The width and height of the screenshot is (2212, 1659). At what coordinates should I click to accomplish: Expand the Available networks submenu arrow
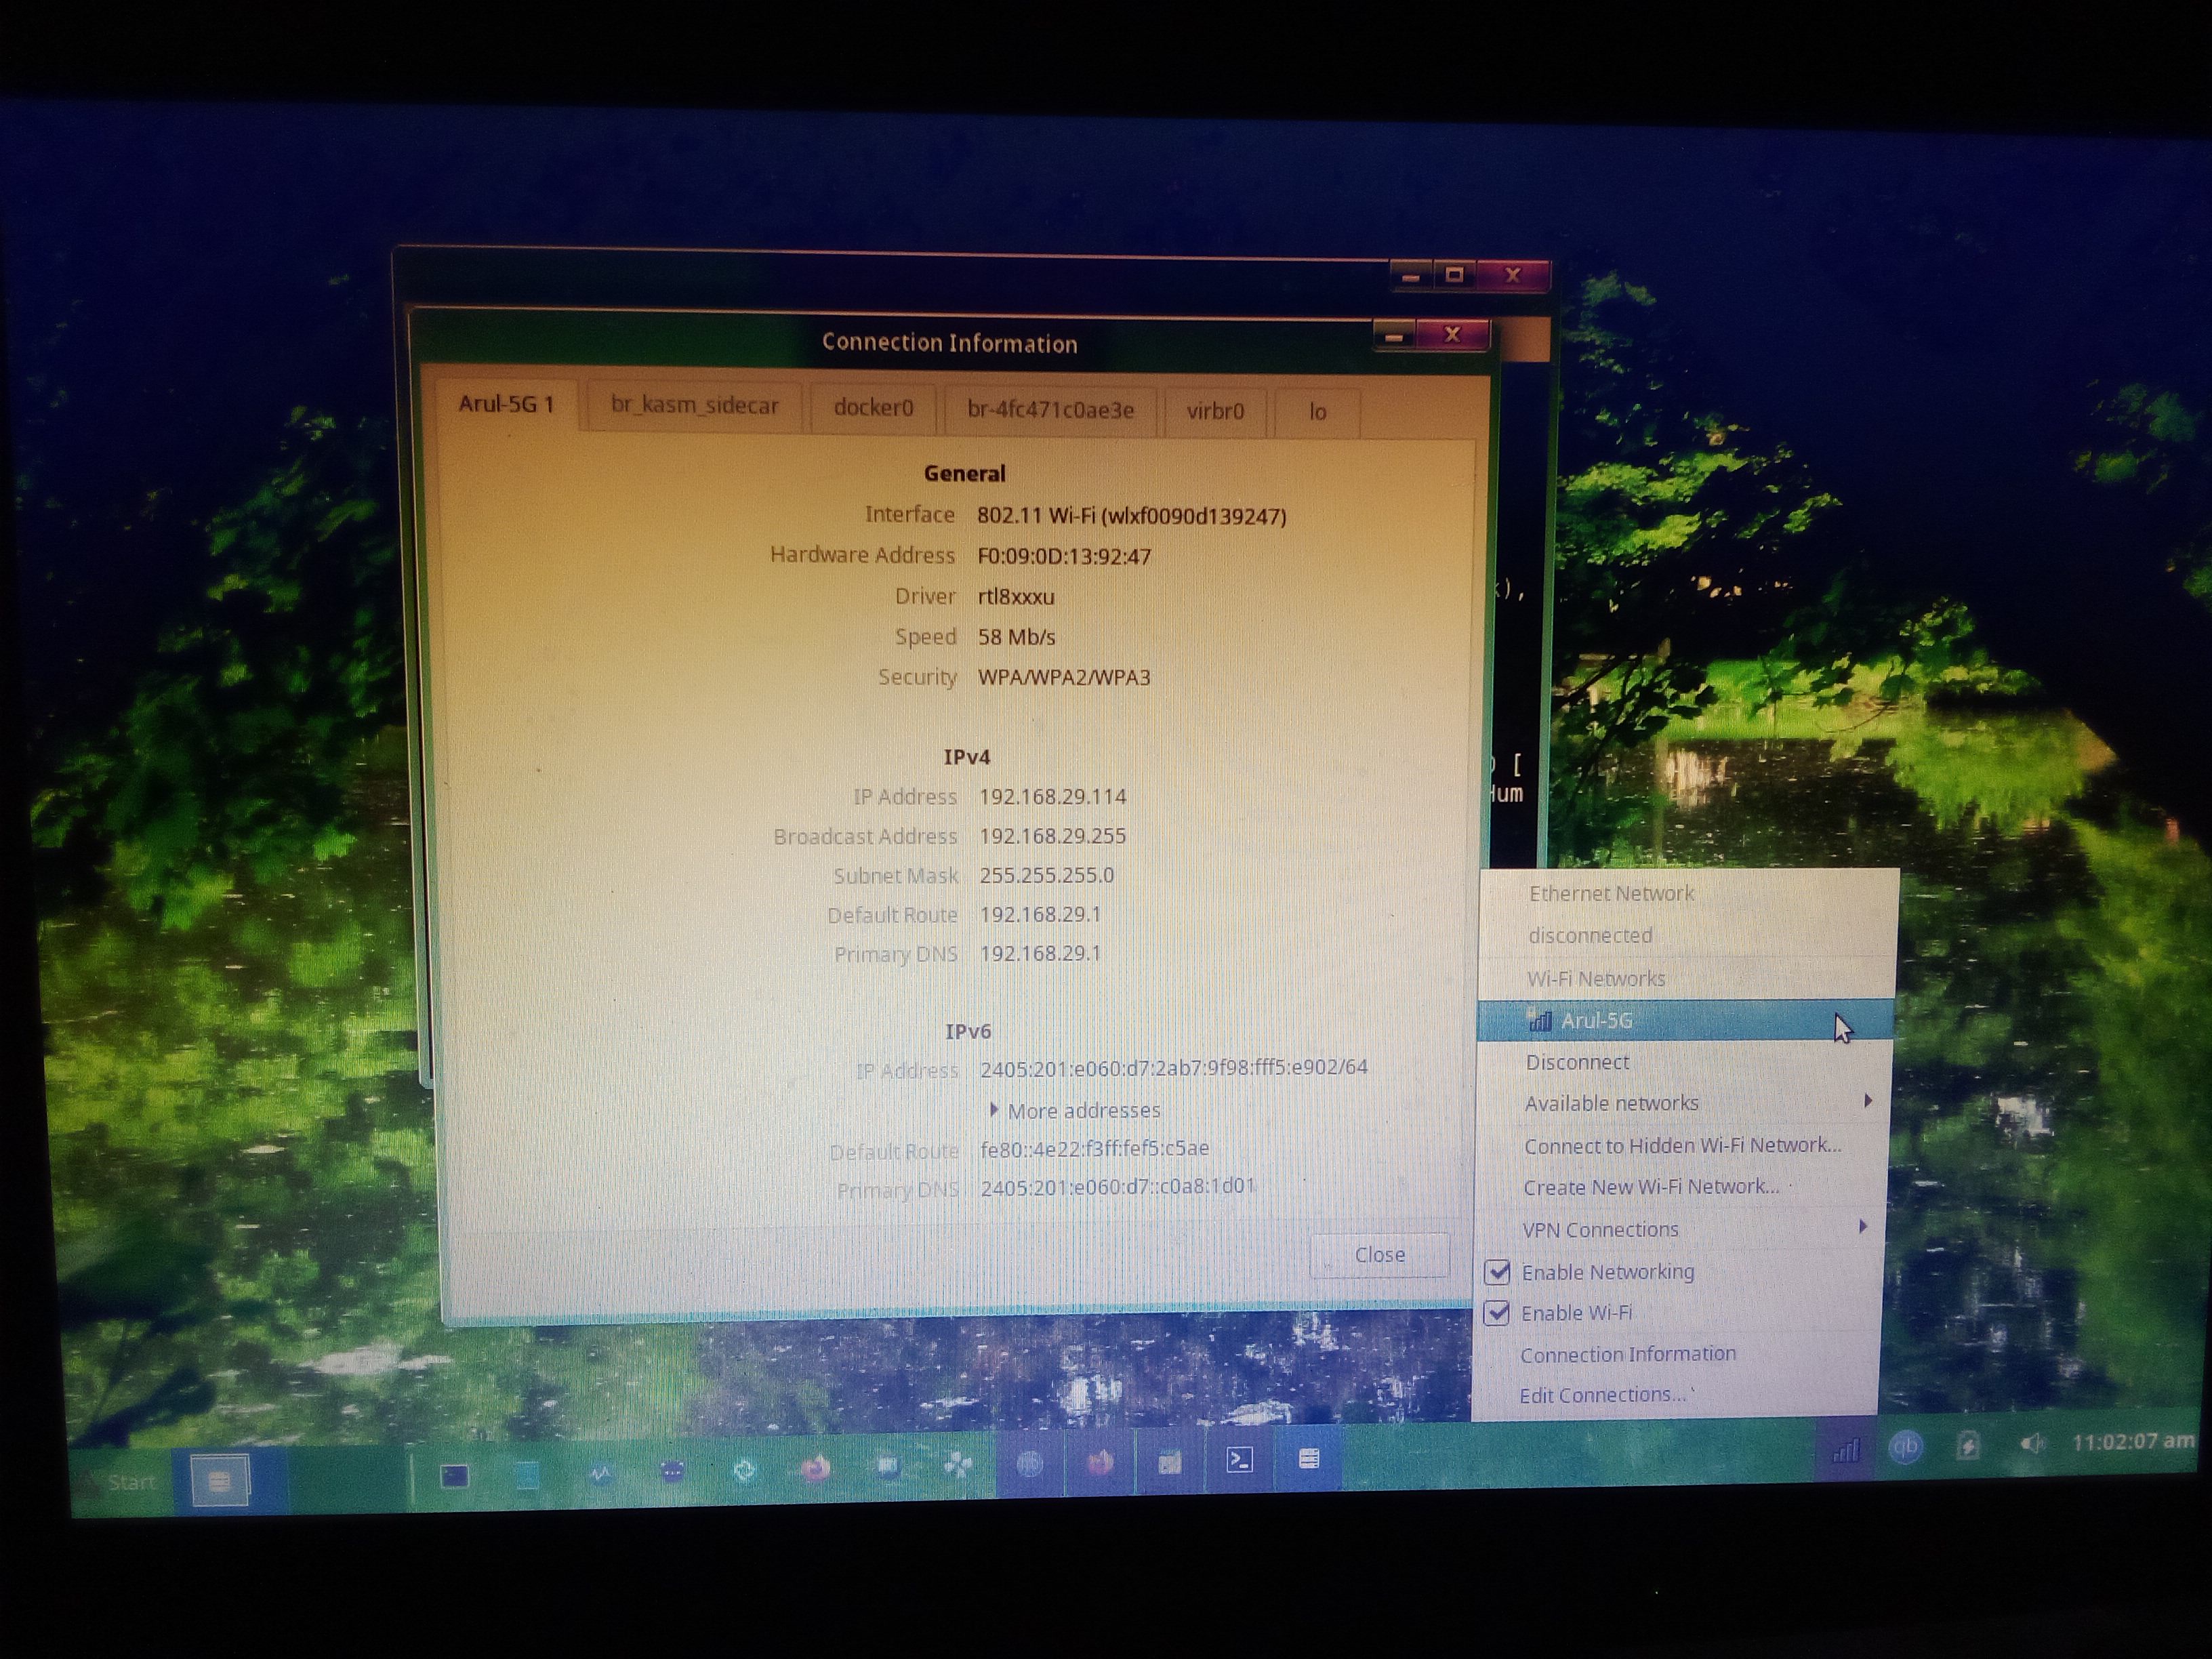click(x=1867, y=1101)
